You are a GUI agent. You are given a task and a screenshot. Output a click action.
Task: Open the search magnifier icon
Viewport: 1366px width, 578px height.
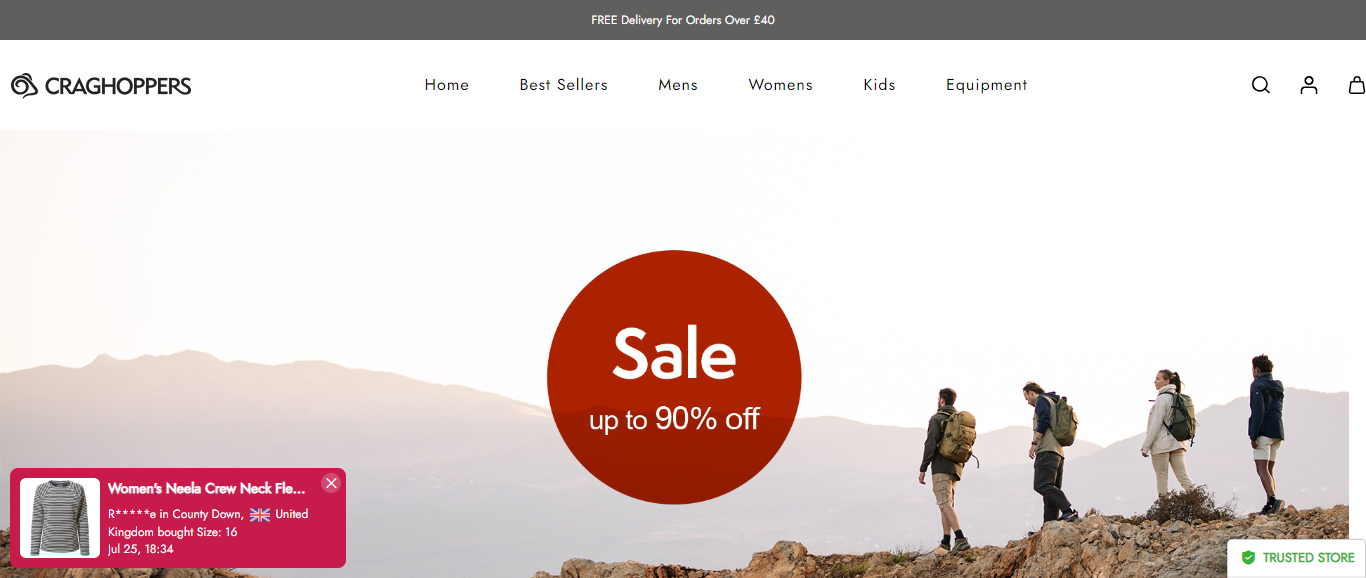1260,85
